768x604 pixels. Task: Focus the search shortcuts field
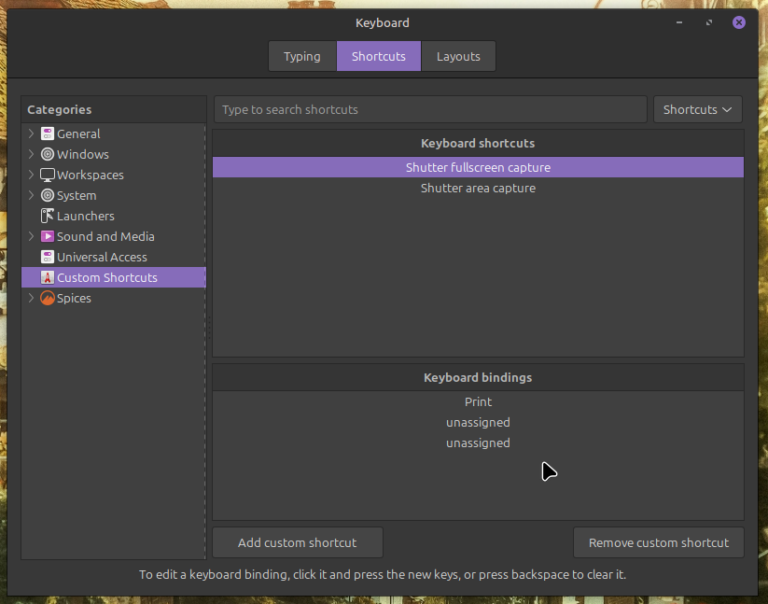point(431,109)
